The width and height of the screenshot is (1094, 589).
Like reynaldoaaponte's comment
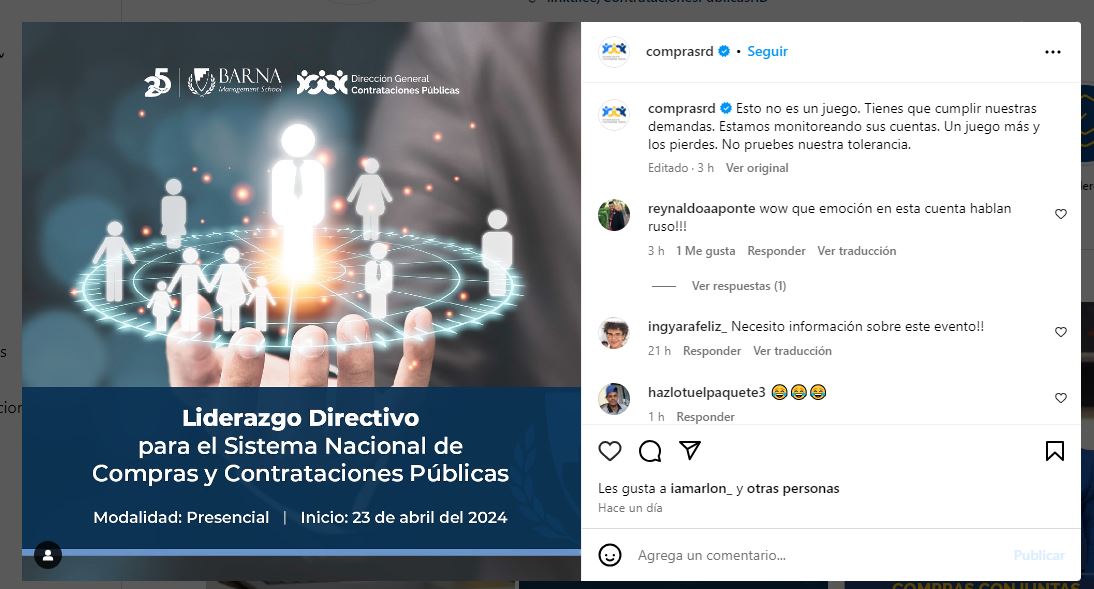[x=1061, y=214]
